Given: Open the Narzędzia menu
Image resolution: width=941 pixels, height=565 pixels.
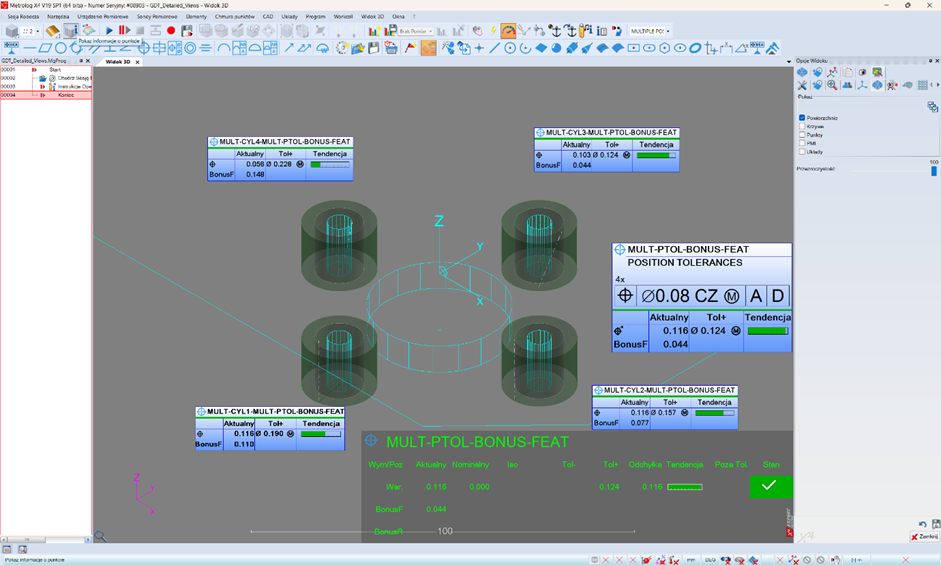Looking at the screenshot, I should [58, 16].
